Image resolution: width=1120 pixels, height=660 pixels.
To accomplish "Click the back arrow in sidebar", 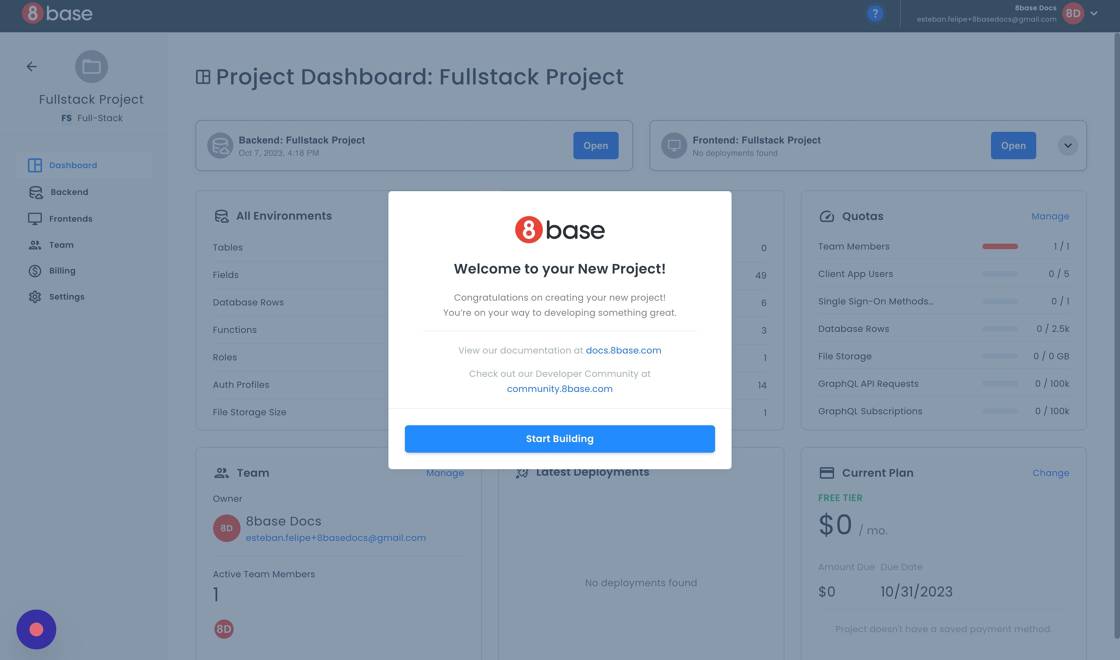I will [31, 67].
